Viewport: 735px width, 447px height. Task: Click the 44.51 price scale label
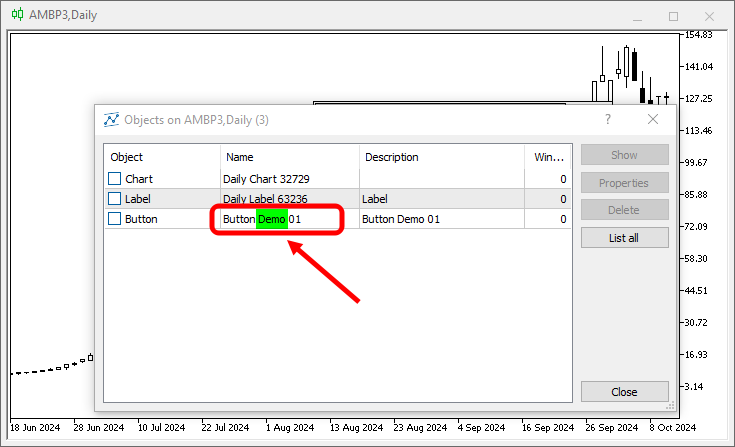(x=696, y=291)
